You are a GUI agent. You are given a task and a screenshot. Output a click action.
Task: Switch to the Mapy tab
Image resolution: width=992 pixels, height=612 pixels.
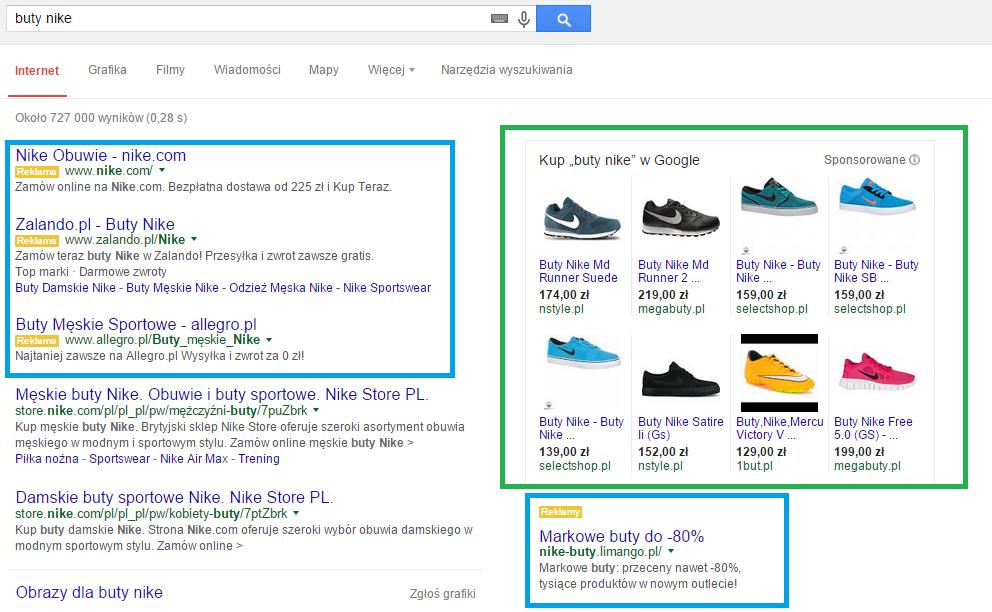tap(323, 70)
